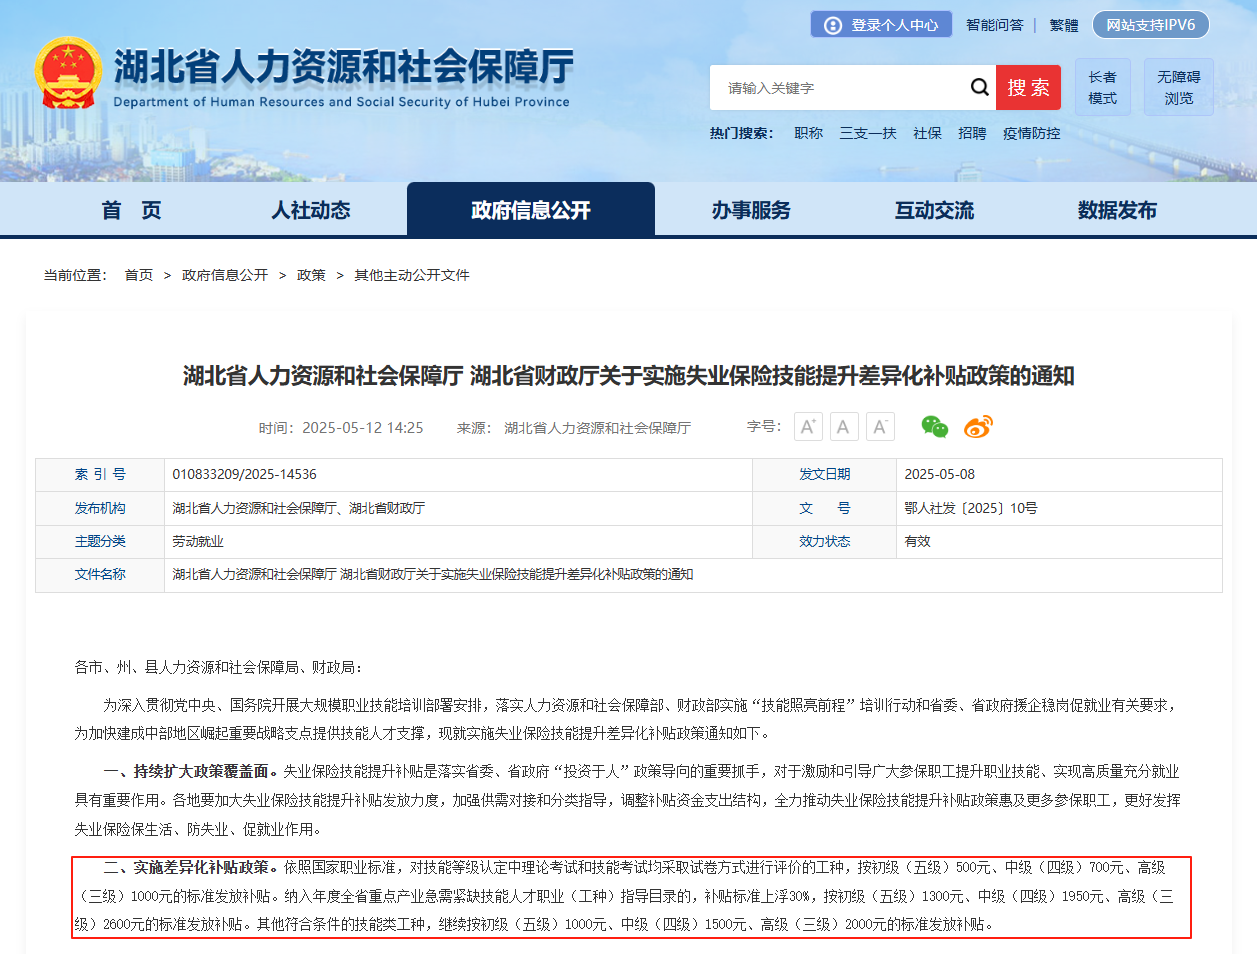This screenshot has width=1257, height=954.
Task: Open the 互动交流 navigation tab
Action: [934, 210]
